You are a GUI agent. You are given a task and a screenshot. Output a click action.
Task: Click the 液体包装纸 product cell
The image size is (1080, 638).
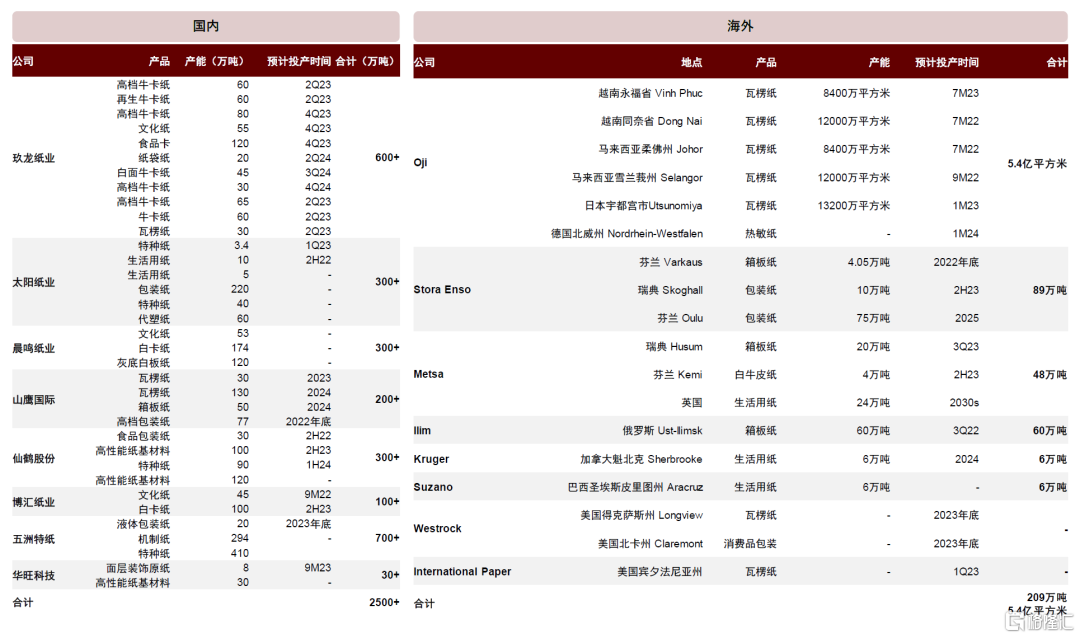click(143, 524)
